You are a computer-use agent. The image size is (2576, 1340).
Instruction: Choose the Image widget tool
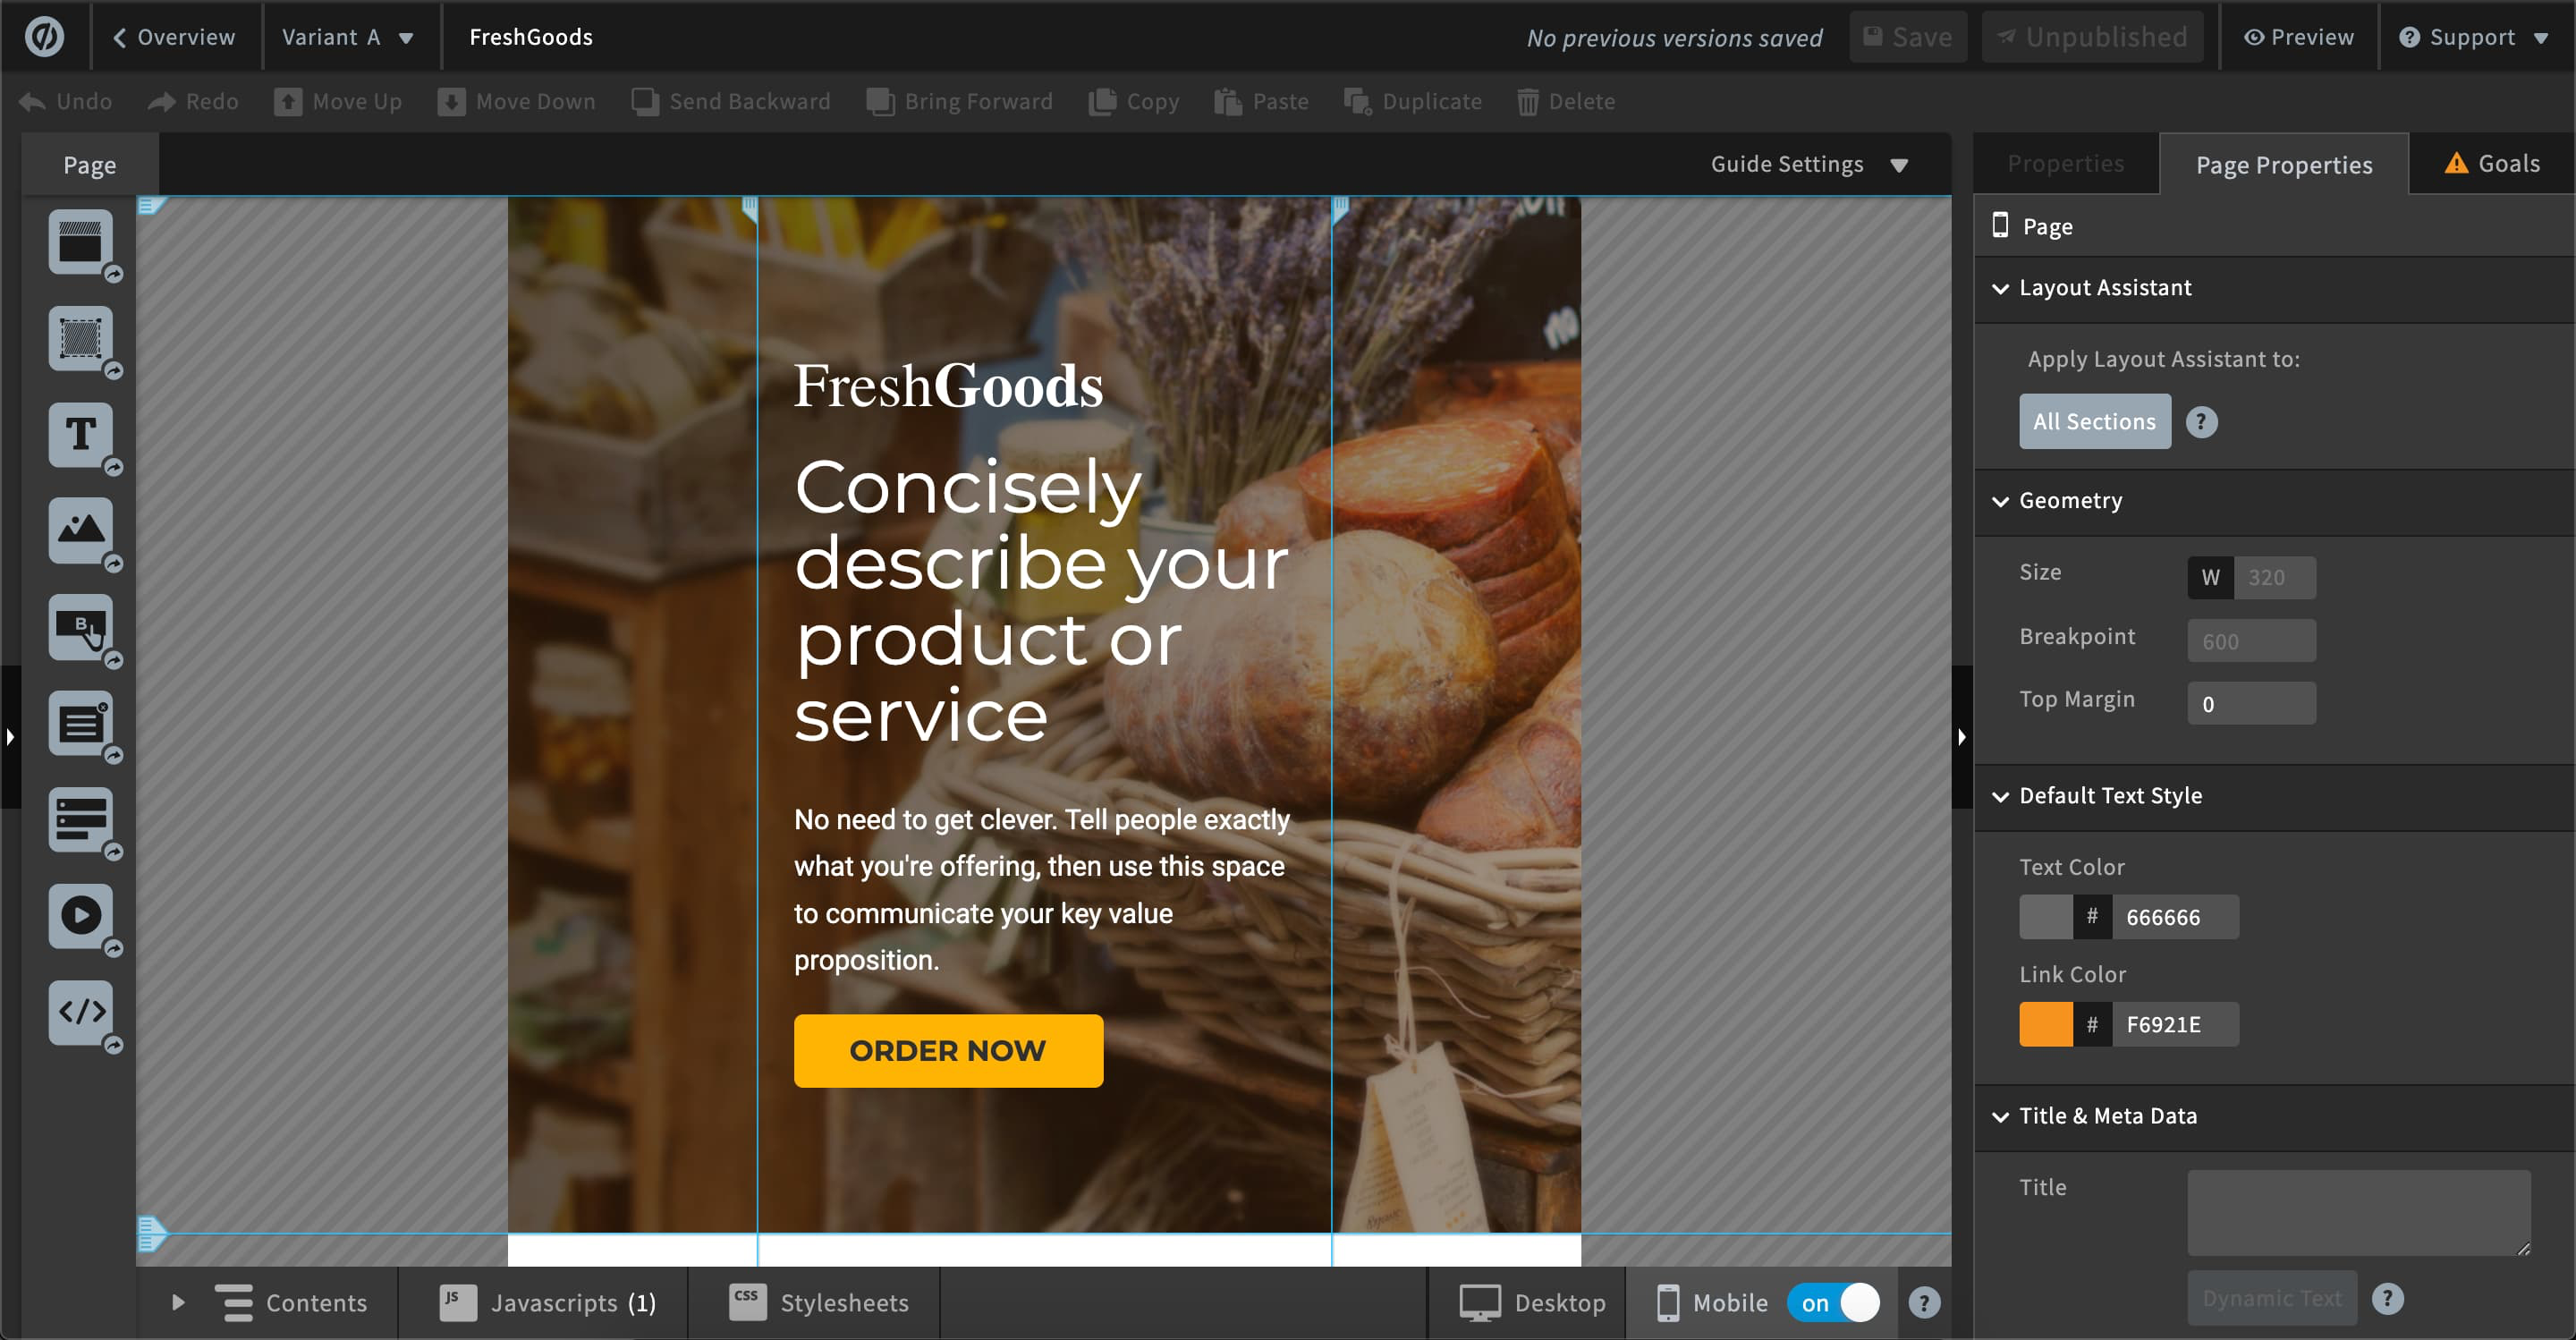[80, 530]
